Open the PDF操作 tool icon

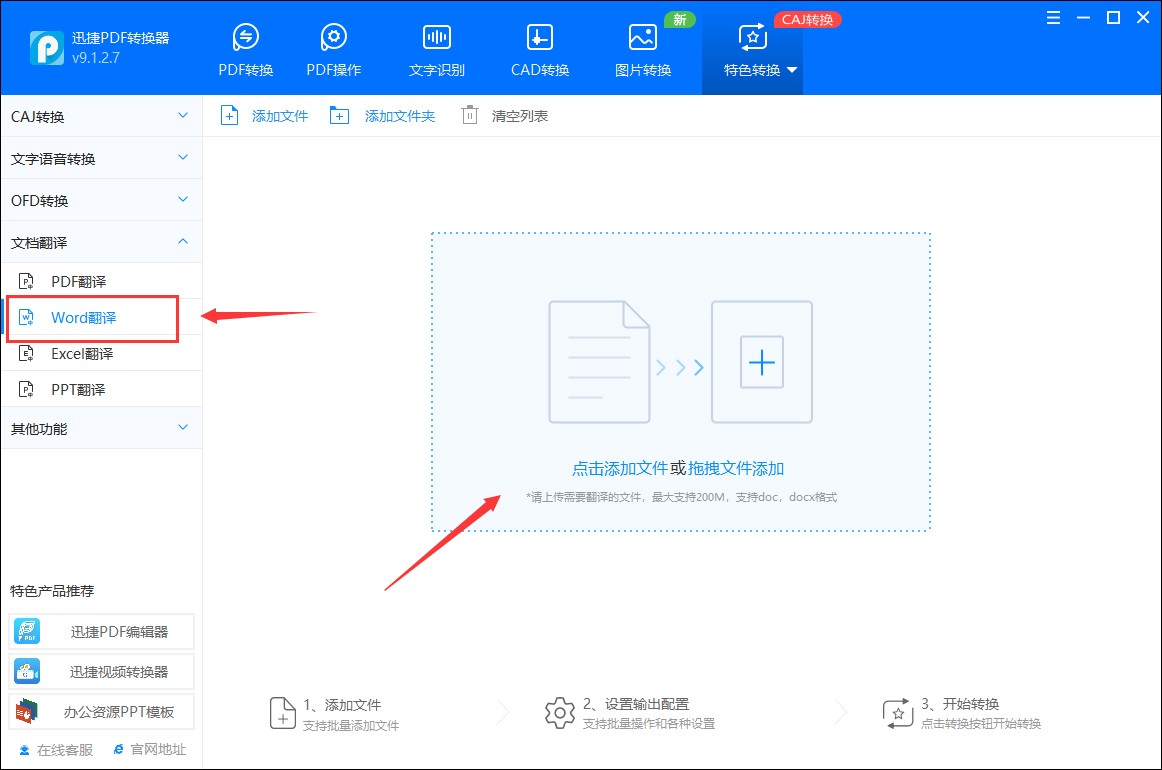(x=333, y=37)
